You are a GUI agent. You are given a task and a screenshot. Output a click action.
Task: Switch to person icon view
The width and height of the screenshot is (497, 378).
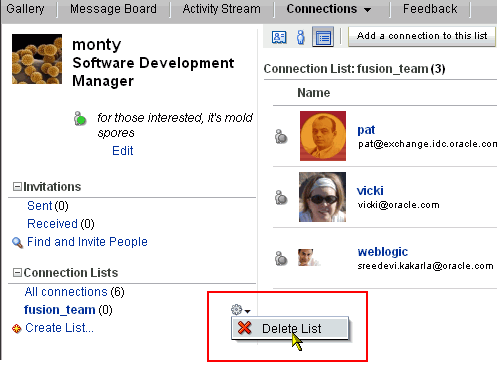301,37
